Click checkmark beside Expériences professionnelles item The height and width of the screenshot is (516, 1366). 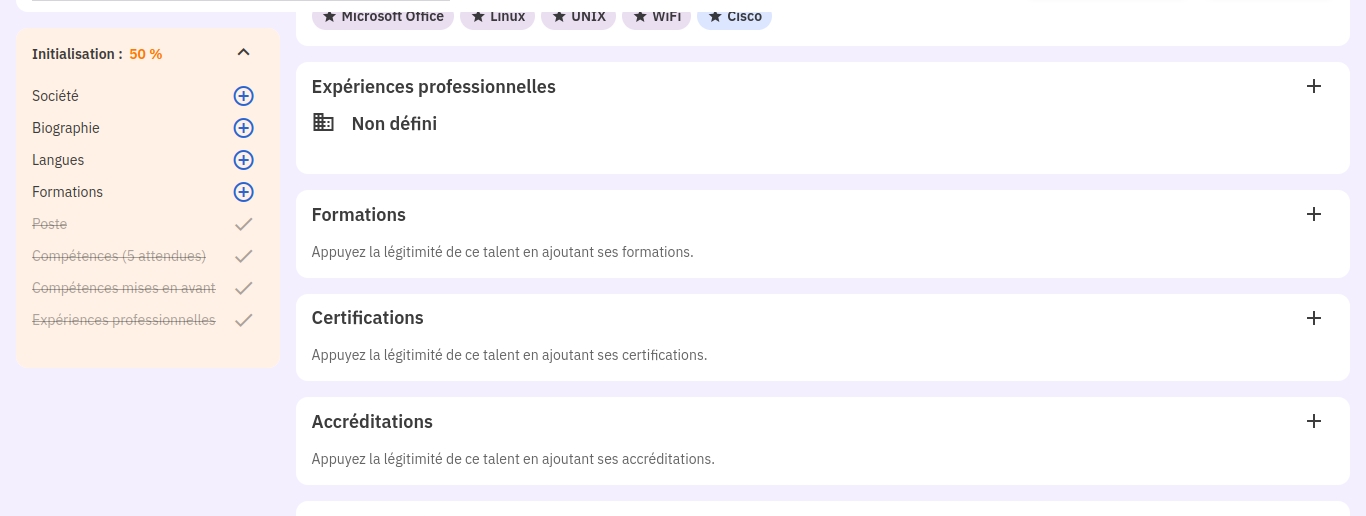tap(243, 320)
